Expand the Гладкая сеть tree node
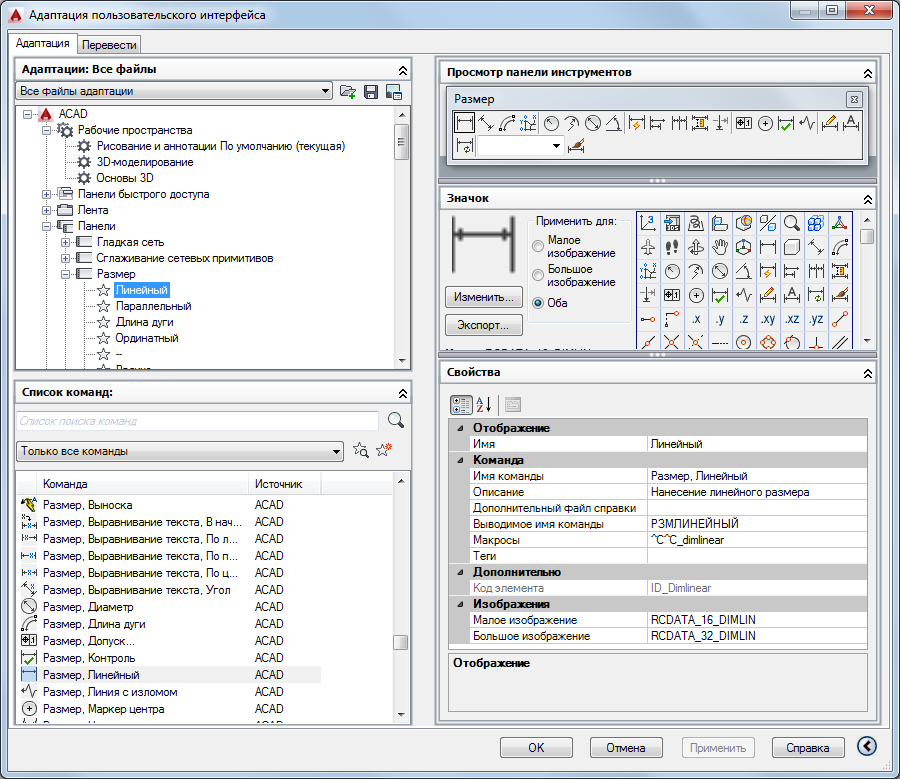 tap(65, 242)
